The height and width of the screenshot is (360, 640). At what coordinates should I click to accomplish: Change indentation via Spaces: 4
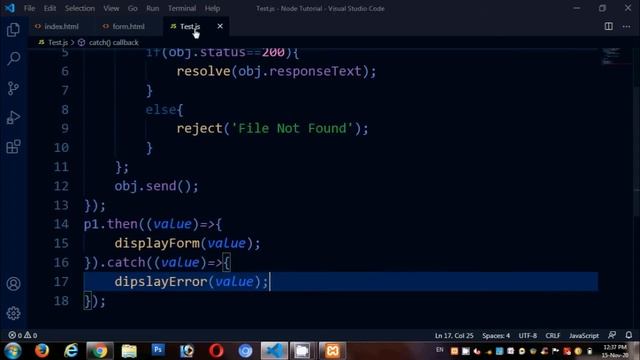(496, 336)
